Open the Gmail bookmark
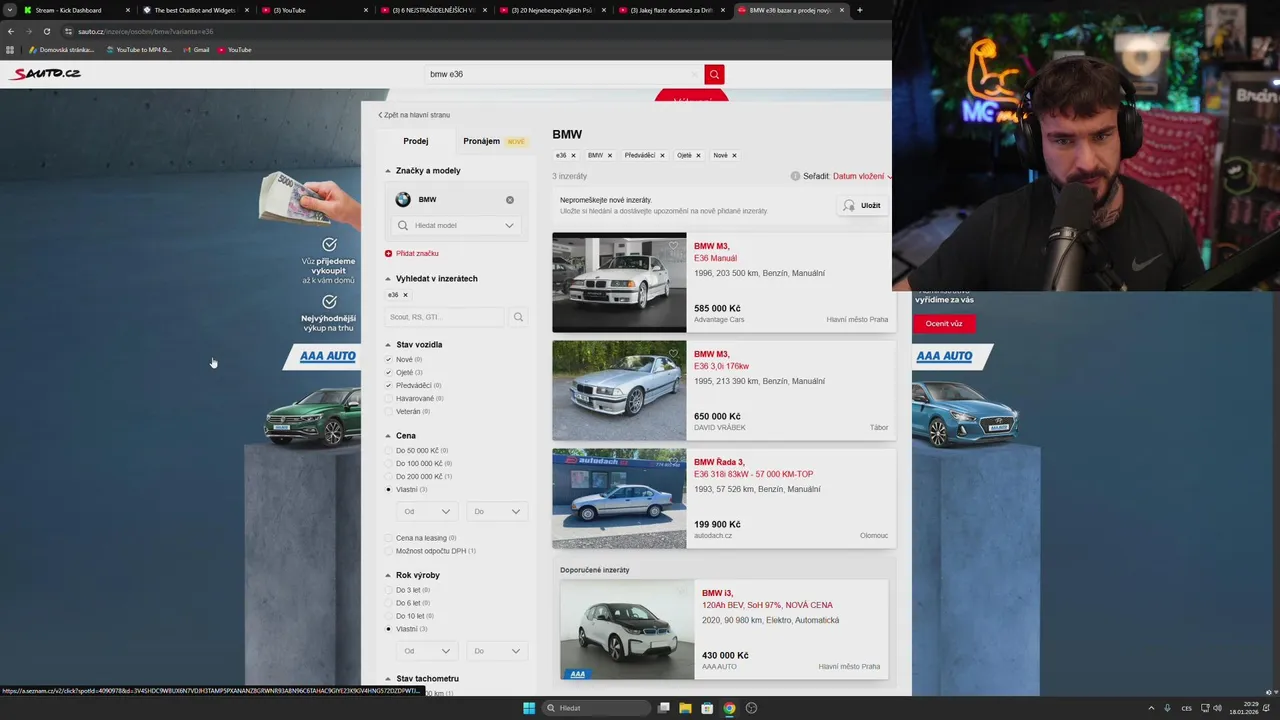The width and height of the screenshot is (1280, 720). pyautogui.click(x=196, y=49)
